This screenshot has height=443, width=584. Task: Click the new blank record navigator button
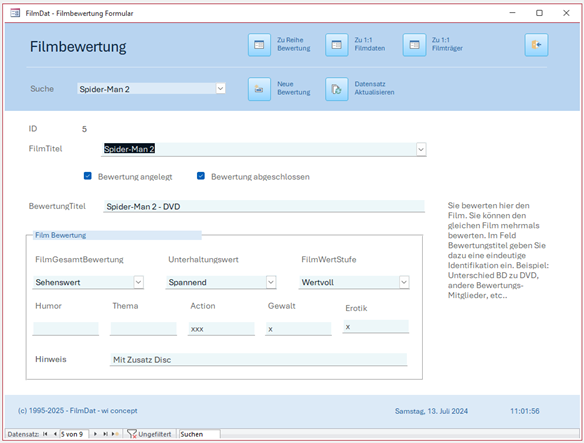click(x=115, y=434)
